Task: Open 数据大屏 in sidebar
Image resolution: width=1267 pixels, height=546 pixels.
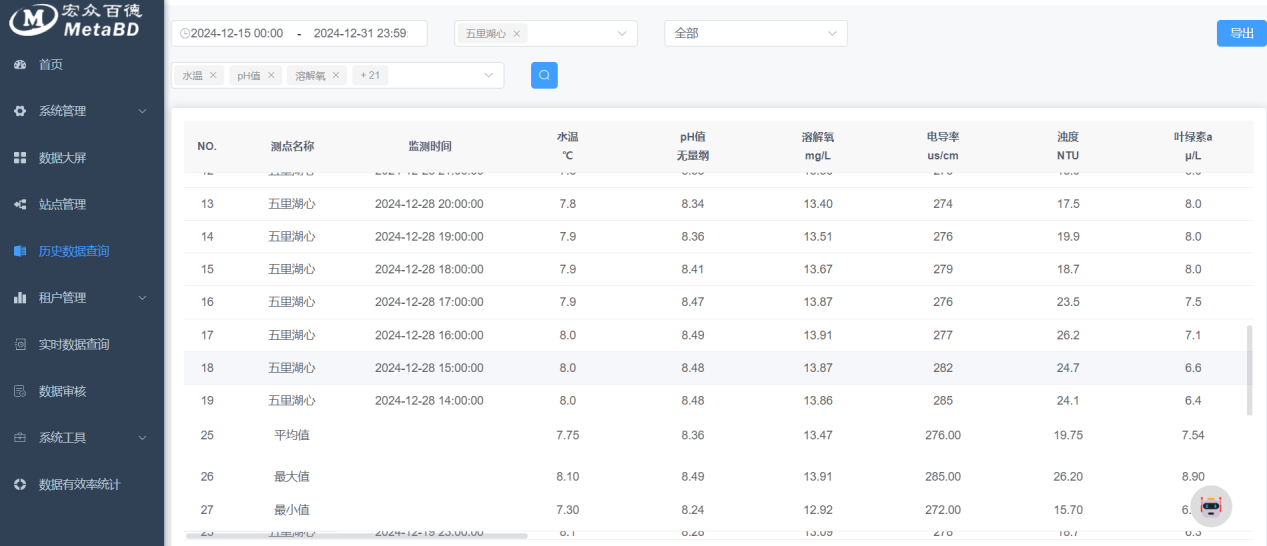Action: coord(63,158)
